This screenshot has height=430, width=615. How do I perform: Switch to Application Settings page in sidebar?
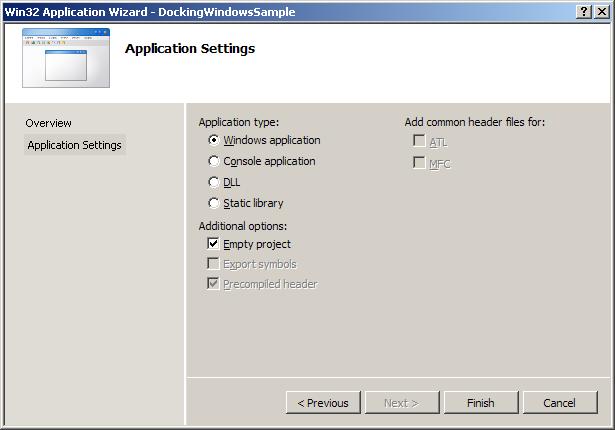[x=75, y=145]
